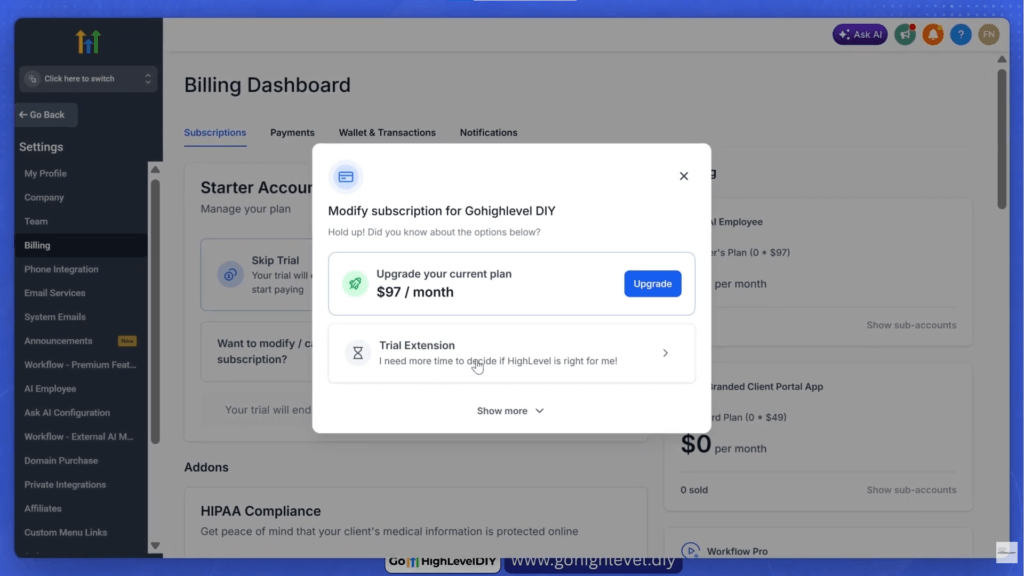Switch to the Notifications tab

pos(488,133)
